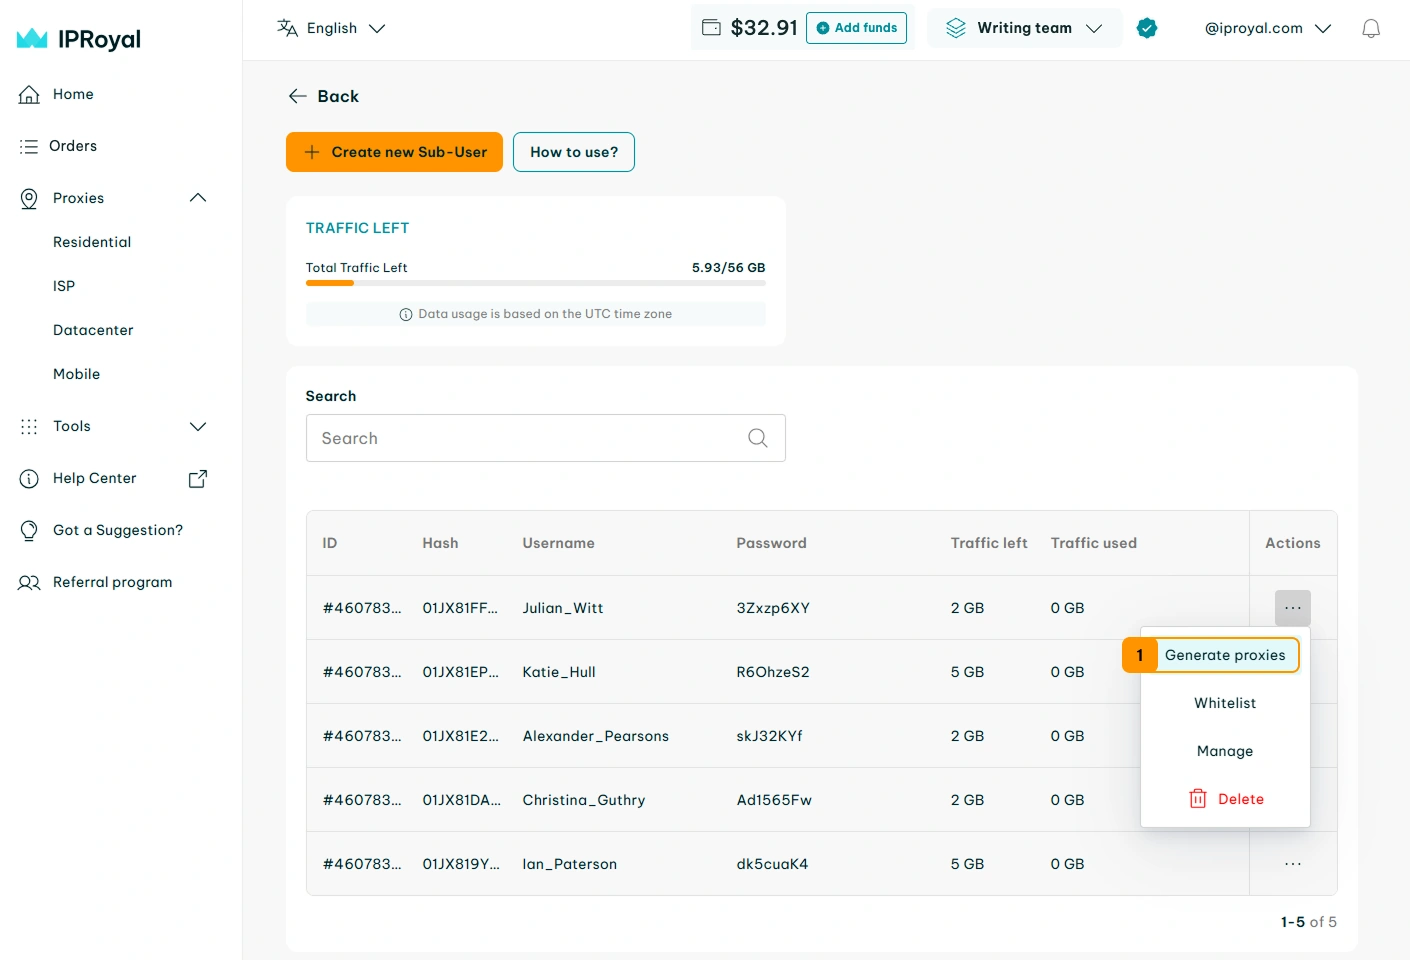Click the IPRoyal crown logo
This screenshot has height=960, width=1410.
click(x=32, y=39)
